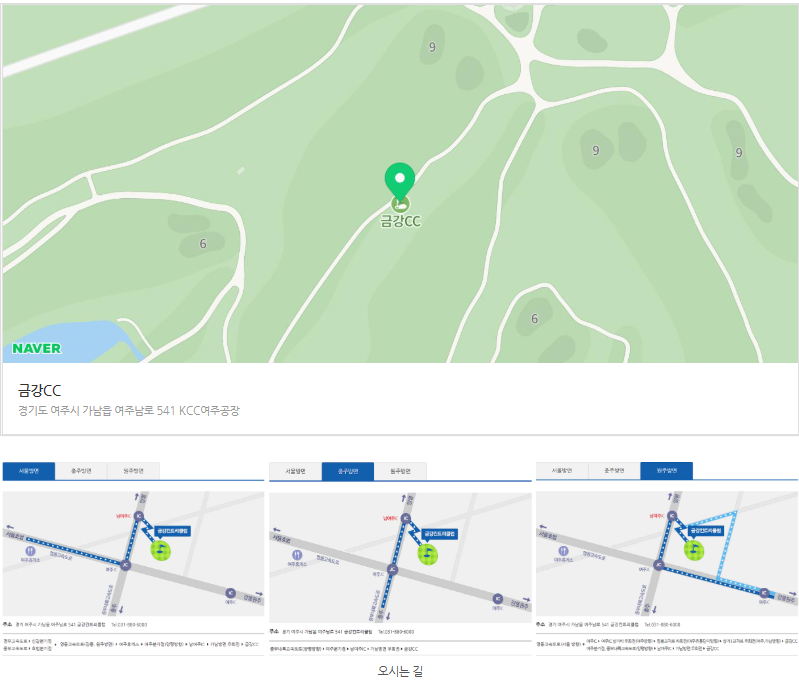Click the small golf course icon beneath the pin
799x687 pixels.
click(x=400, y=204)
